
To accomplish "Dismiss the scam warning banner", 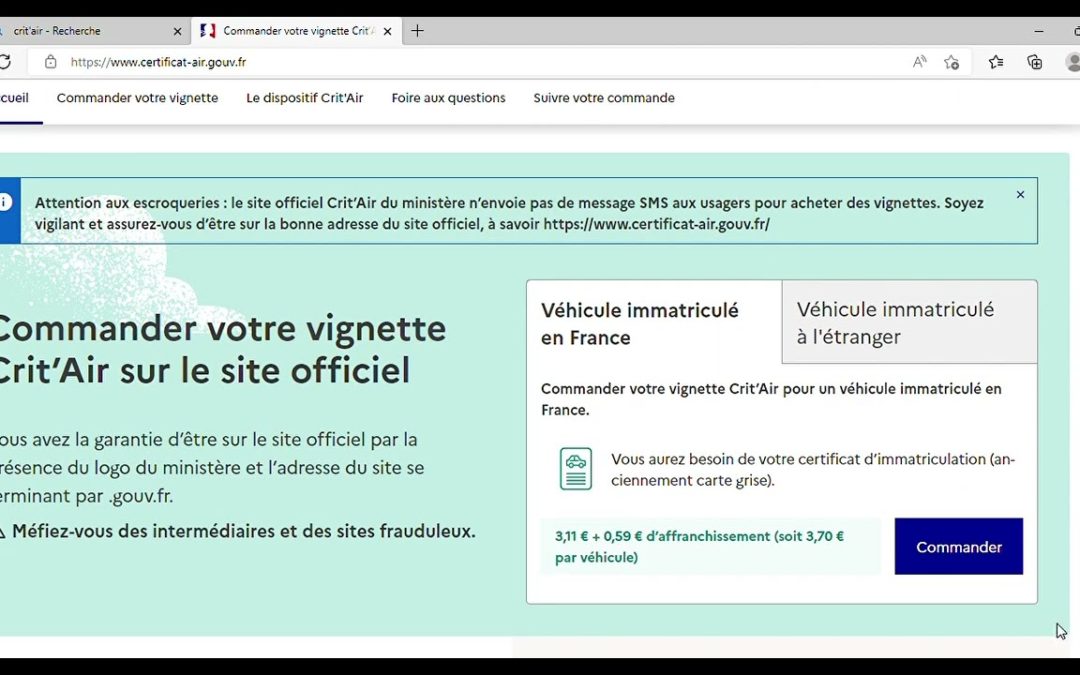I will pyautogui.click(x=1020, y=195).
